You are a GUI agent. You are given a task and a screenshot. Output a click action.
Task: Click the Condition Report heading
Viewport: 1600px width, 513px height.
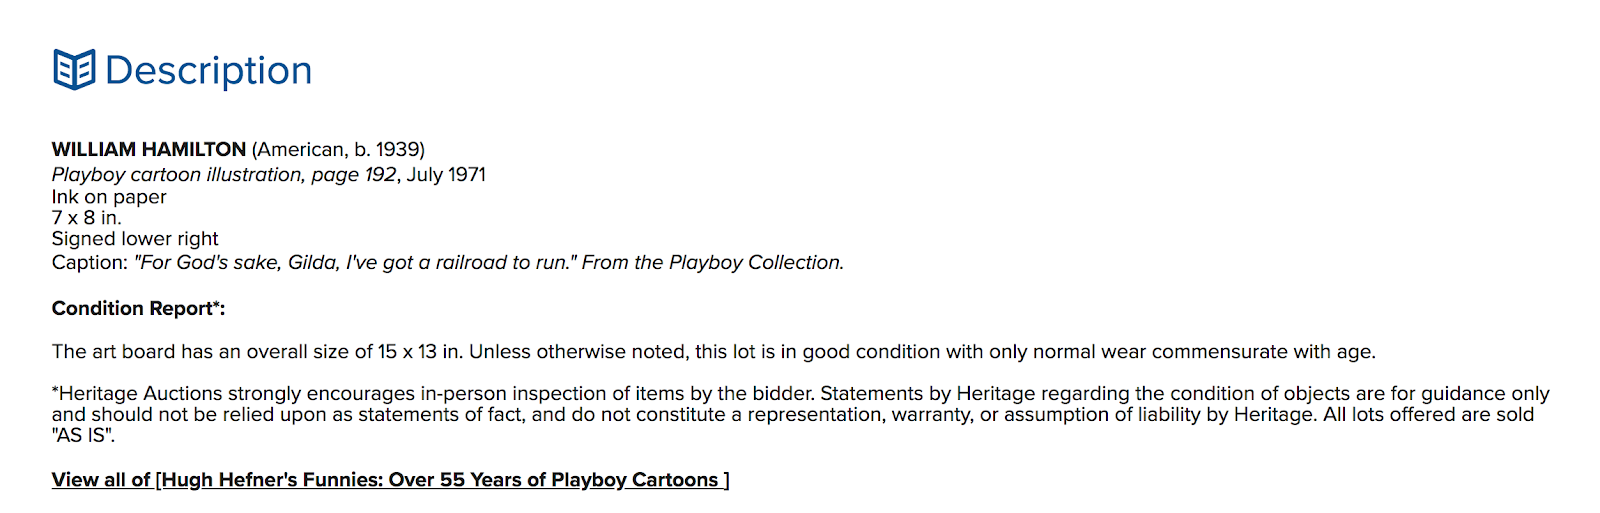138,309
